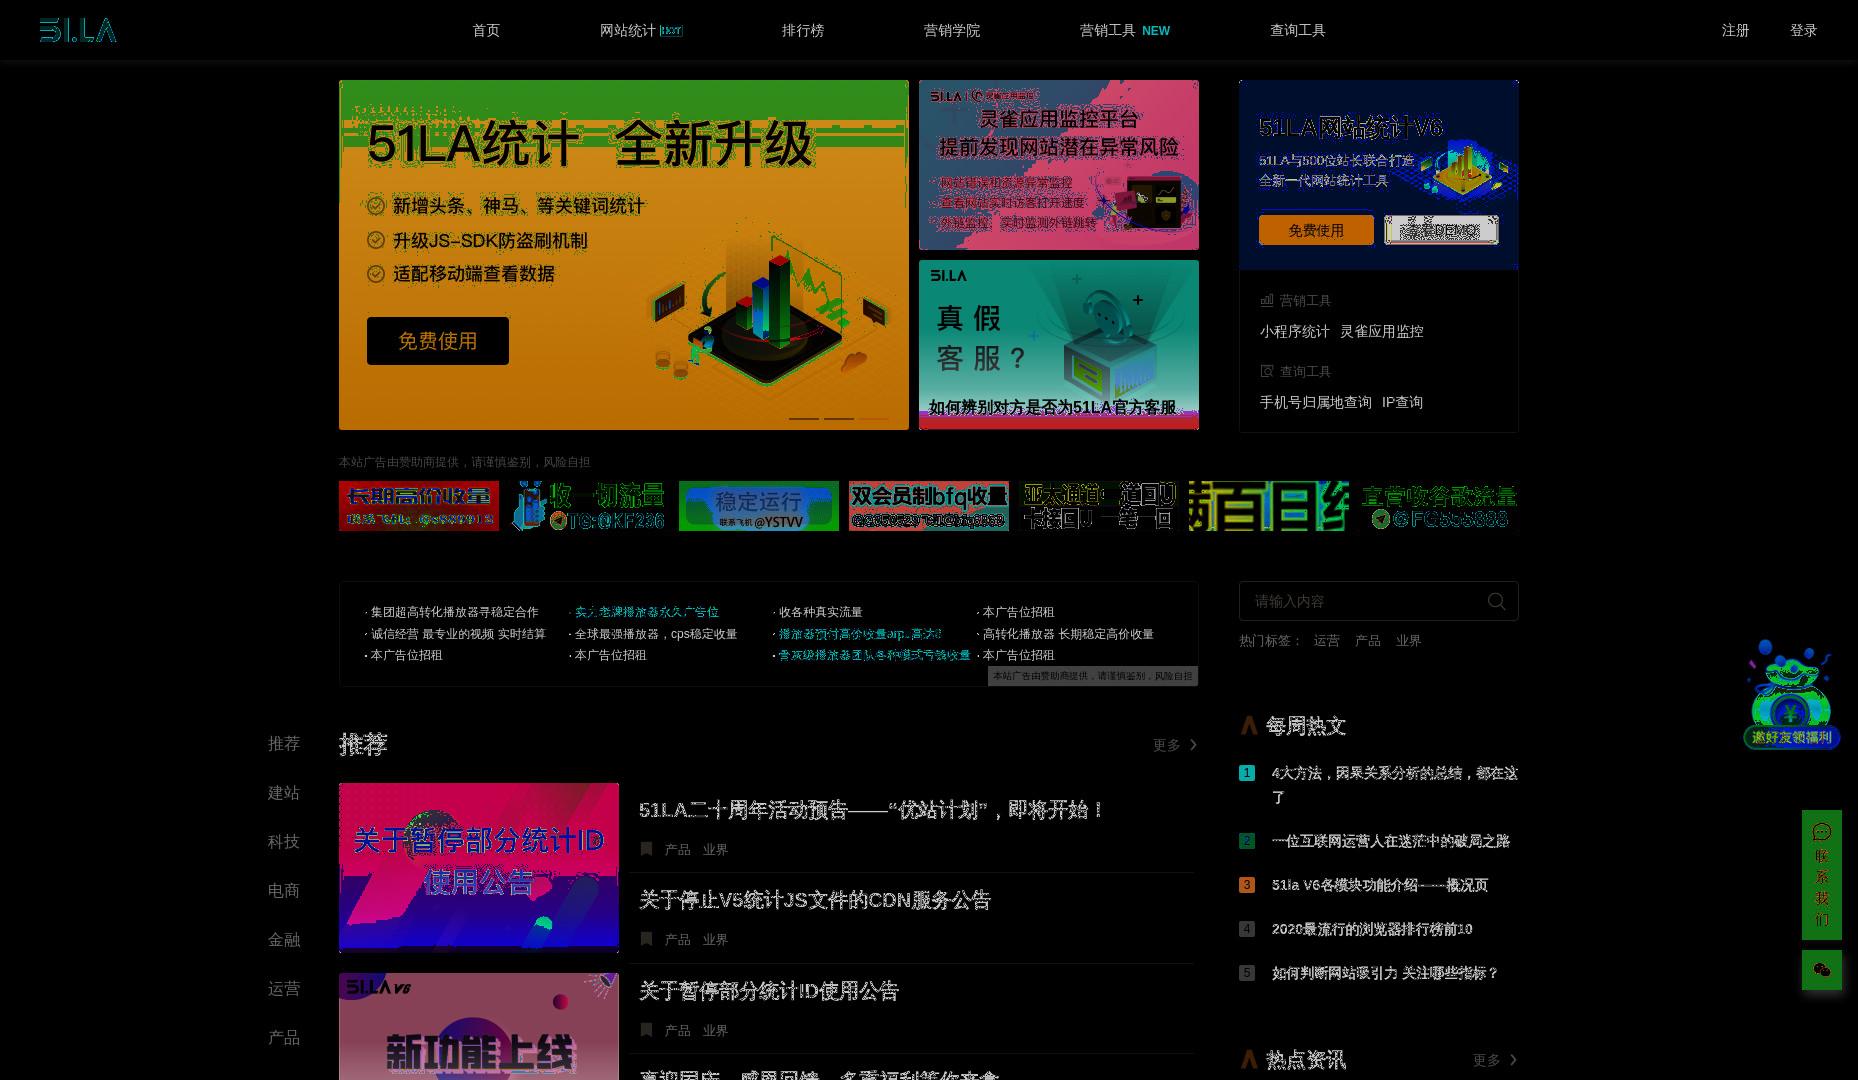Select the 产品 hot tag
The width and height of the screenshot is (1858, 1080).
point(1368,641)
